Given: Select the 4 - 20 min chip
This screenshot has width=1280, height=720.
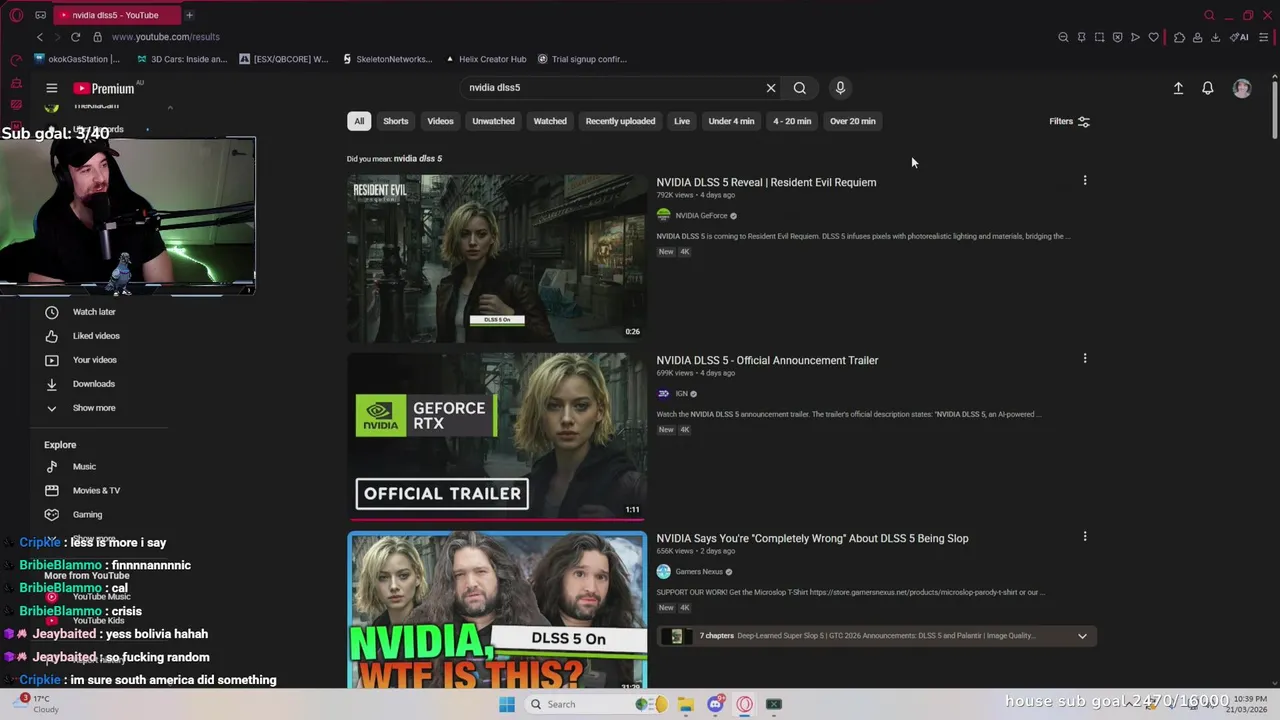Looking at the screenshot, I should 792,121.
